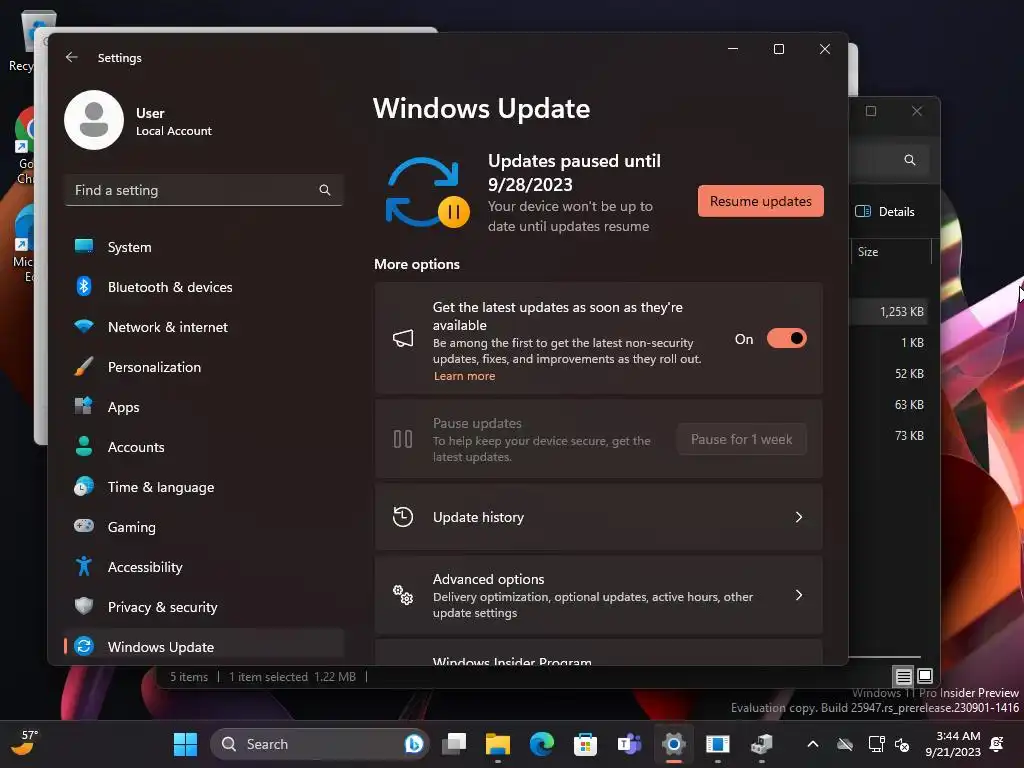Switch File Explorer to details list view
The height and width of the screenshot is (768, 1024).
point(903,676)
